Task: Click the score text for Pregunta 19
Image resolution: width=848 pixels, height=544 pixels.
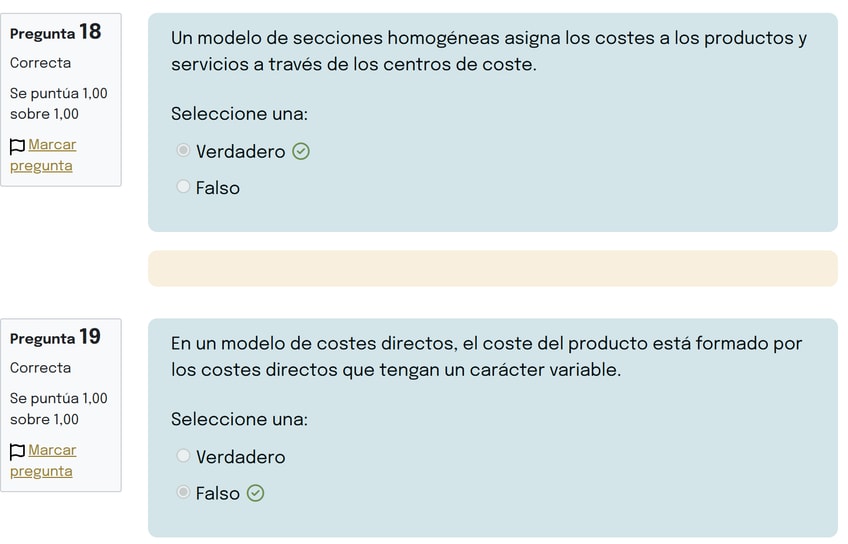Action: pyautogui.click(x=58, y=408)
